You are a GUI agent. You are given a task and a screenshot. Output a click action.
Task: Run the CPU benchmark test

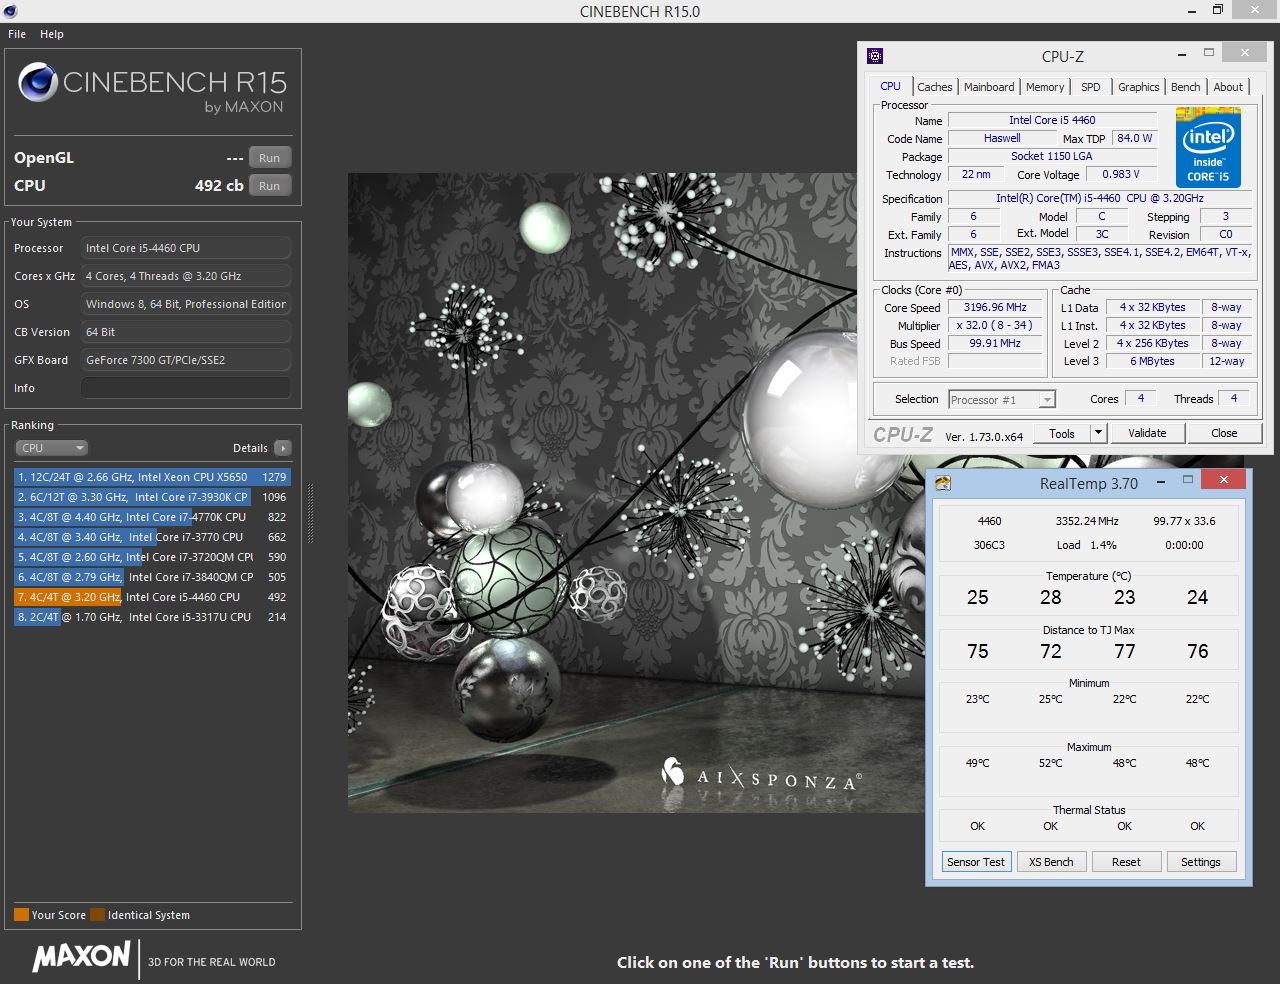click(x=270, y=186)
